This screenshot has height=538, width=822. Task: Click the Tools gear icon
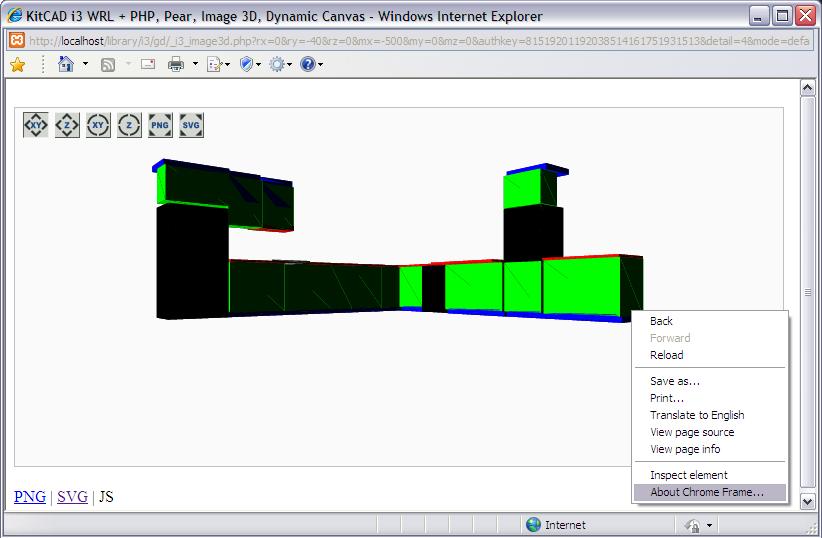277,64
